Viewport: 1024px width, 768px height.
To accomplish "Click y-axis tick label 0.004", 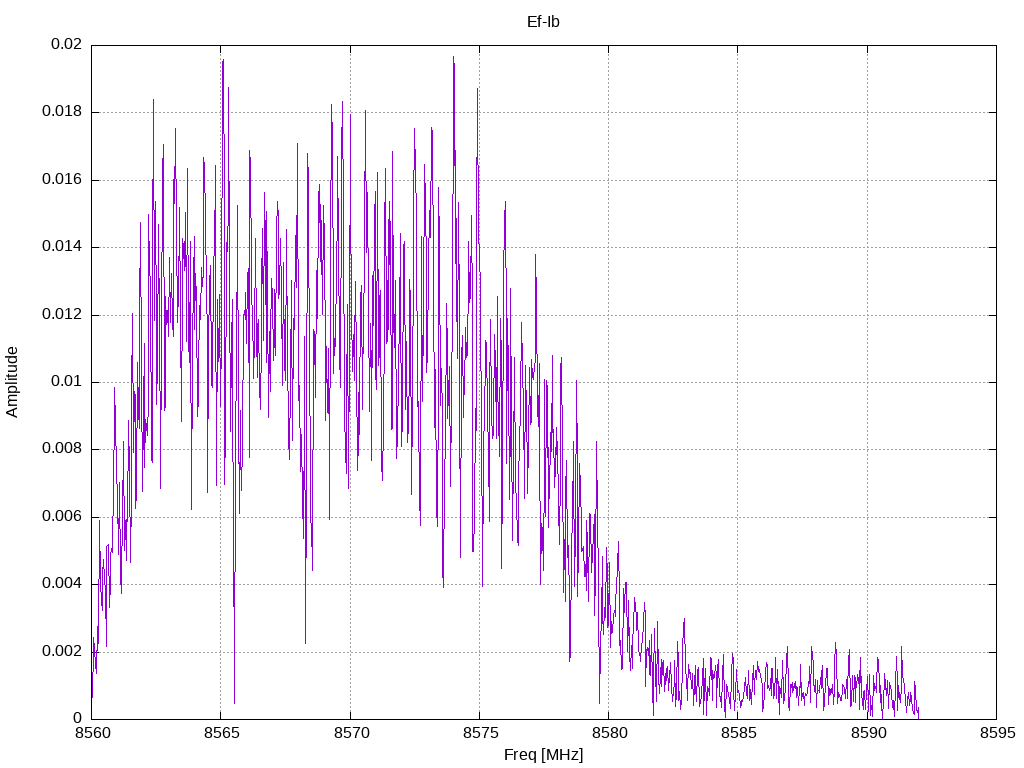I will click(62, 584).
